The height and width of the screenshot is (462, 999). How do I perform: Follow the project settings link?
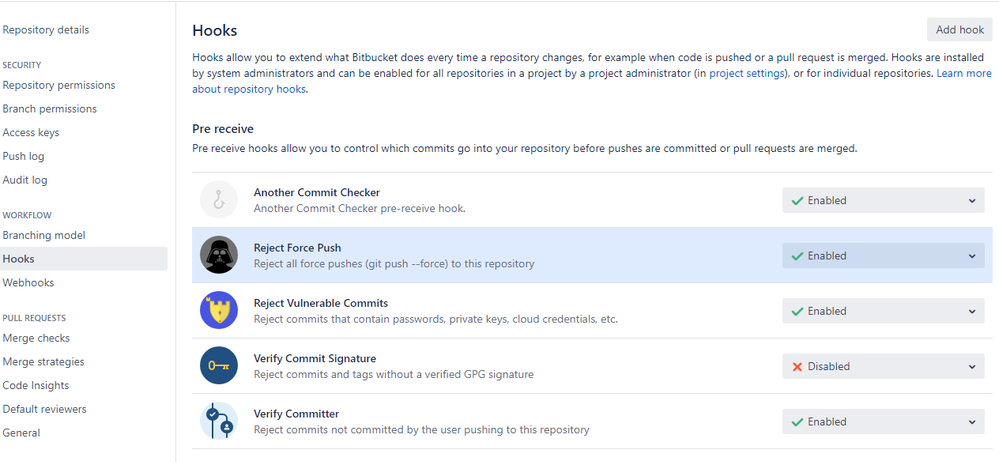click(x=747, y=73)
